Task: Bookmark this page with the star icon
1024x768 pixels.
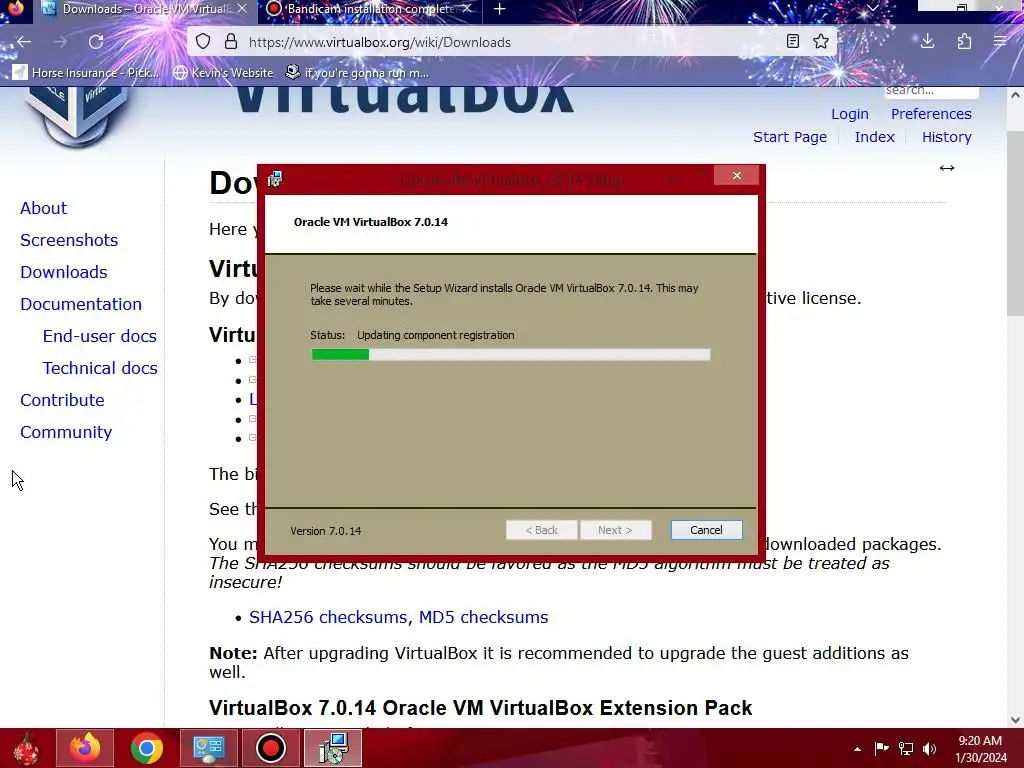Action: [821, 42]
